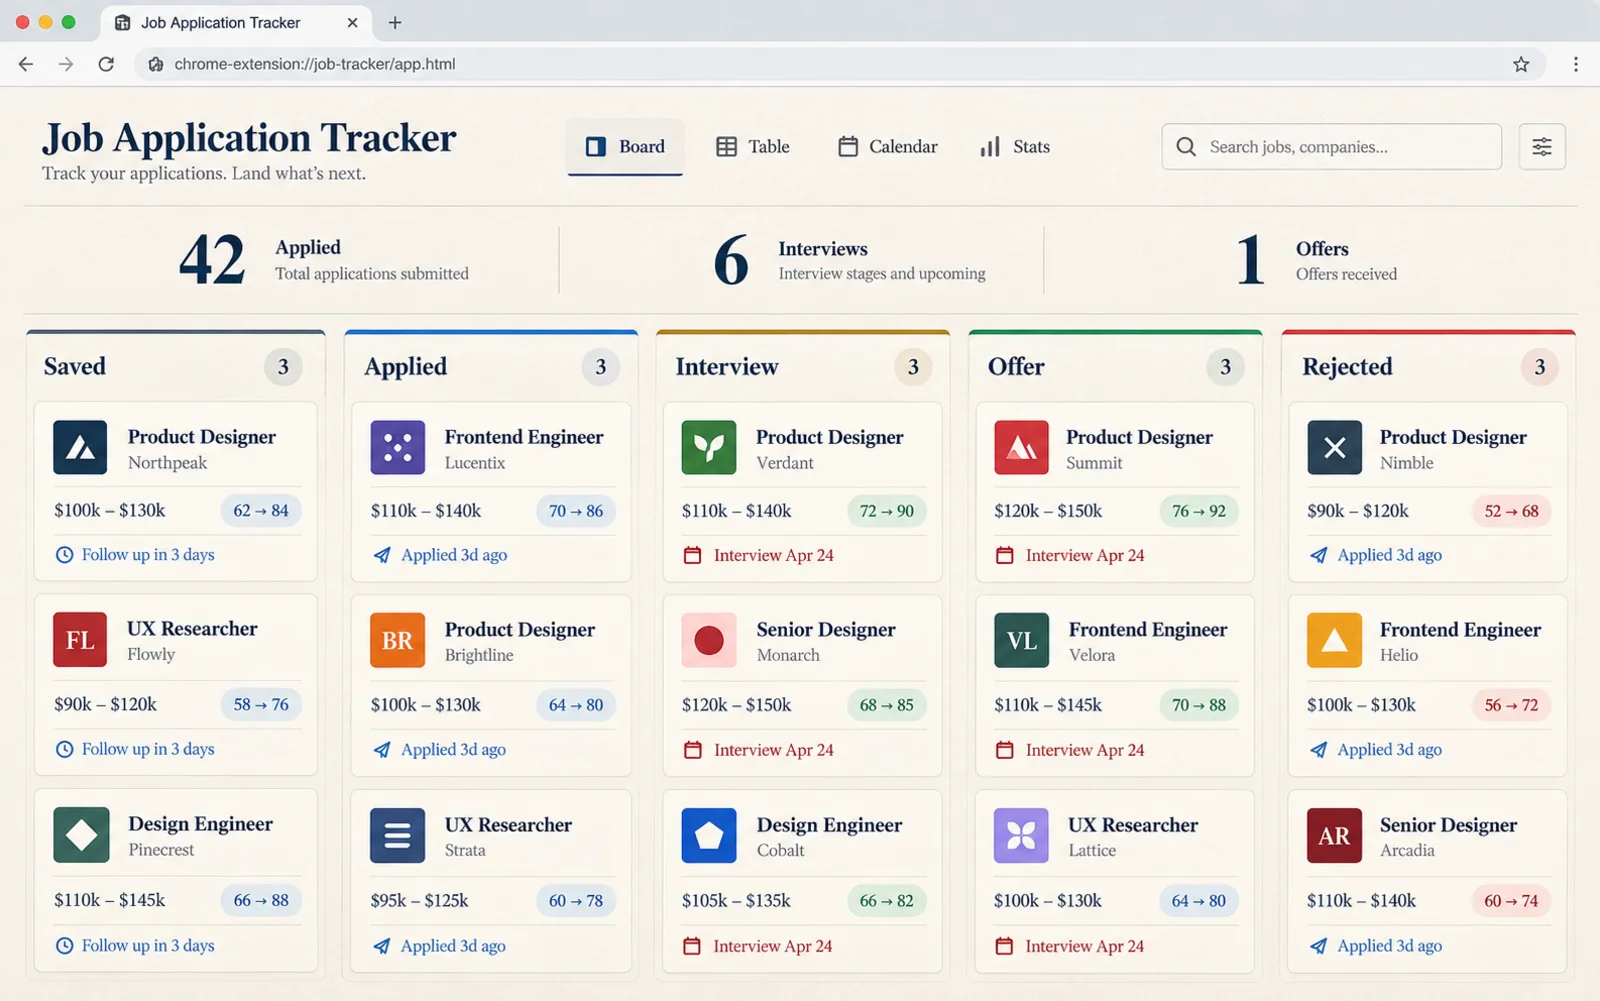Click the browser address bar URL
Image resolution: width=1600 pixels, height=1001 pixels.
click(x=315, y=64)
